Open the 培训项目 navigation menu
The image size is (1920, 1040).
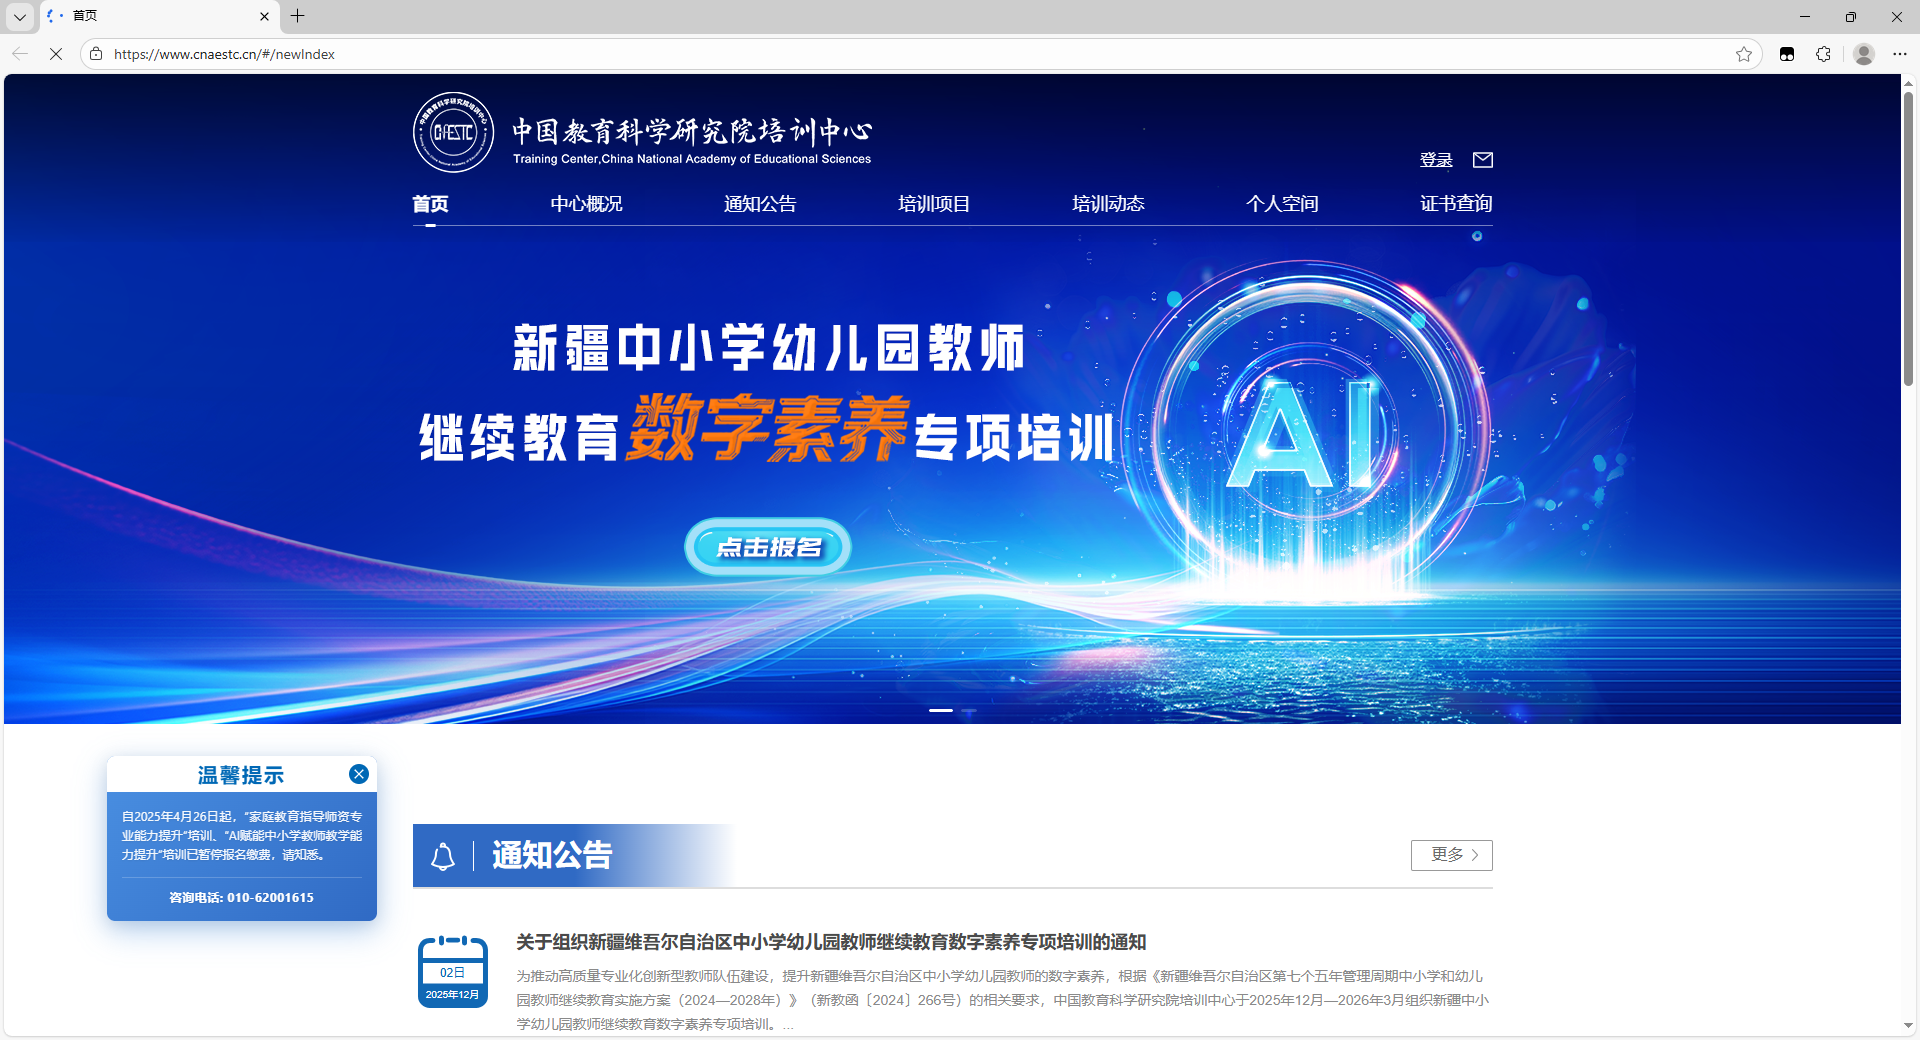[x=934, y=204]
